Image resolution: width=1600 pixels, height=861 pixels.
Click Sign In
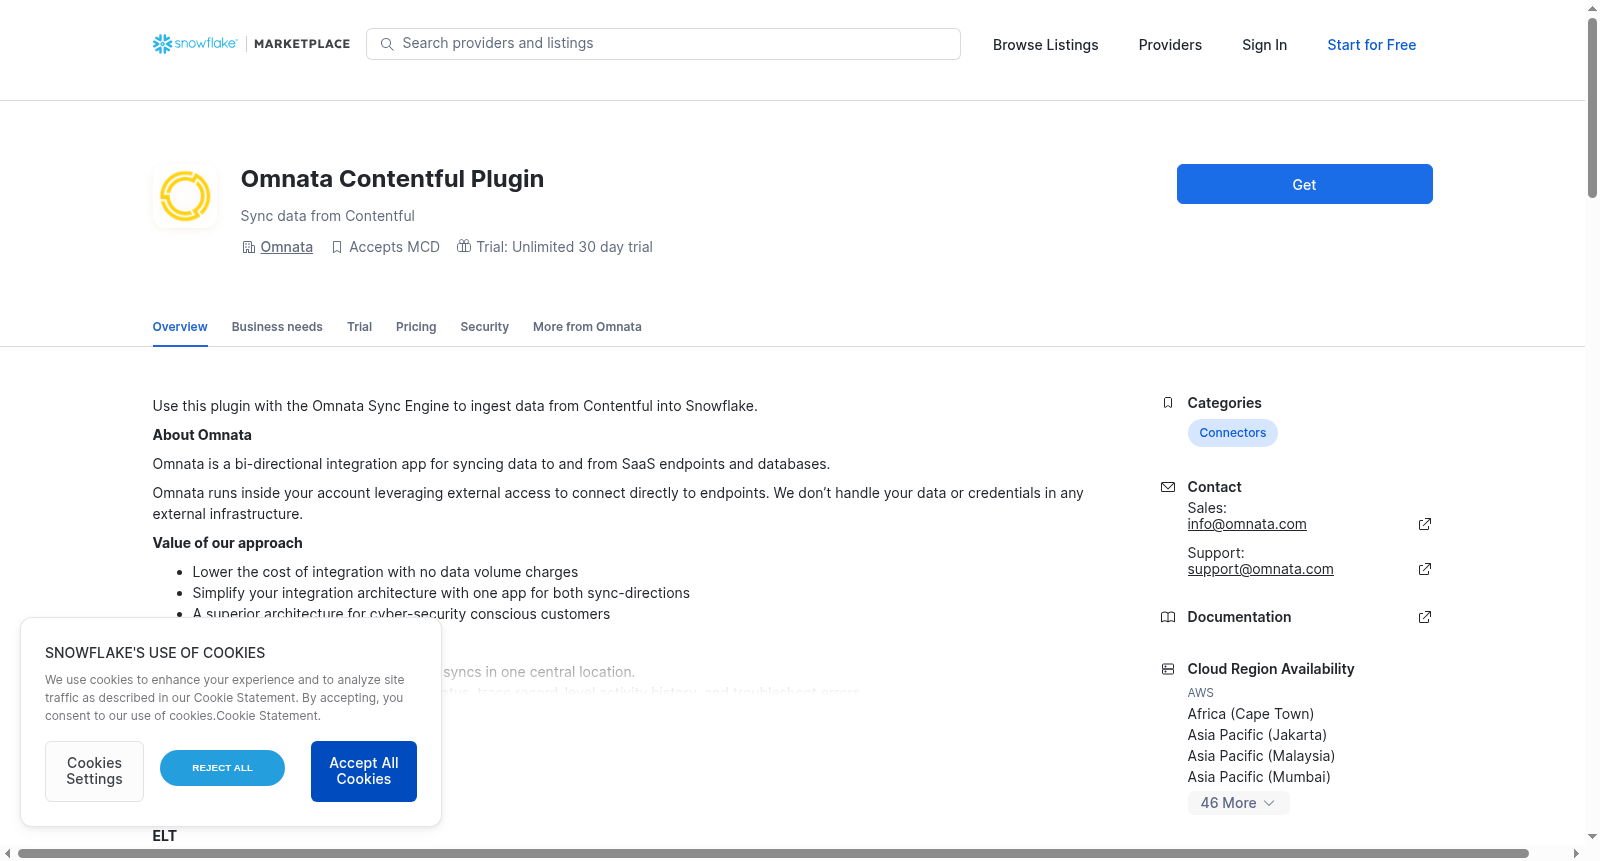click(x=1264, y=45)
